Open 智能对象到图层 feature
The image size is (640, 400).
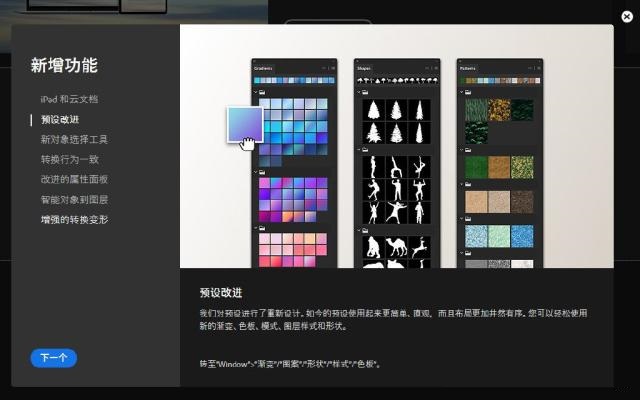(x=74, y=200)
